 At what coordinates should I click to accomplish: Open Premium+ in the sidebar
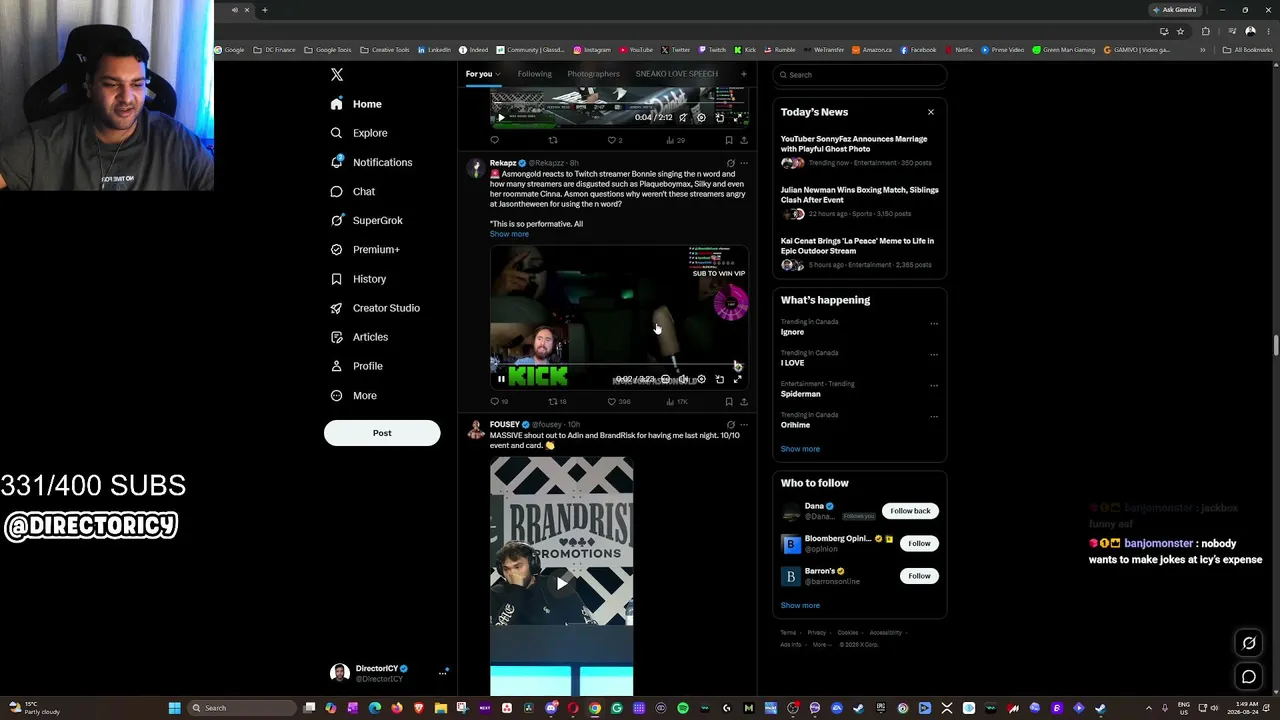coord(364,249)
